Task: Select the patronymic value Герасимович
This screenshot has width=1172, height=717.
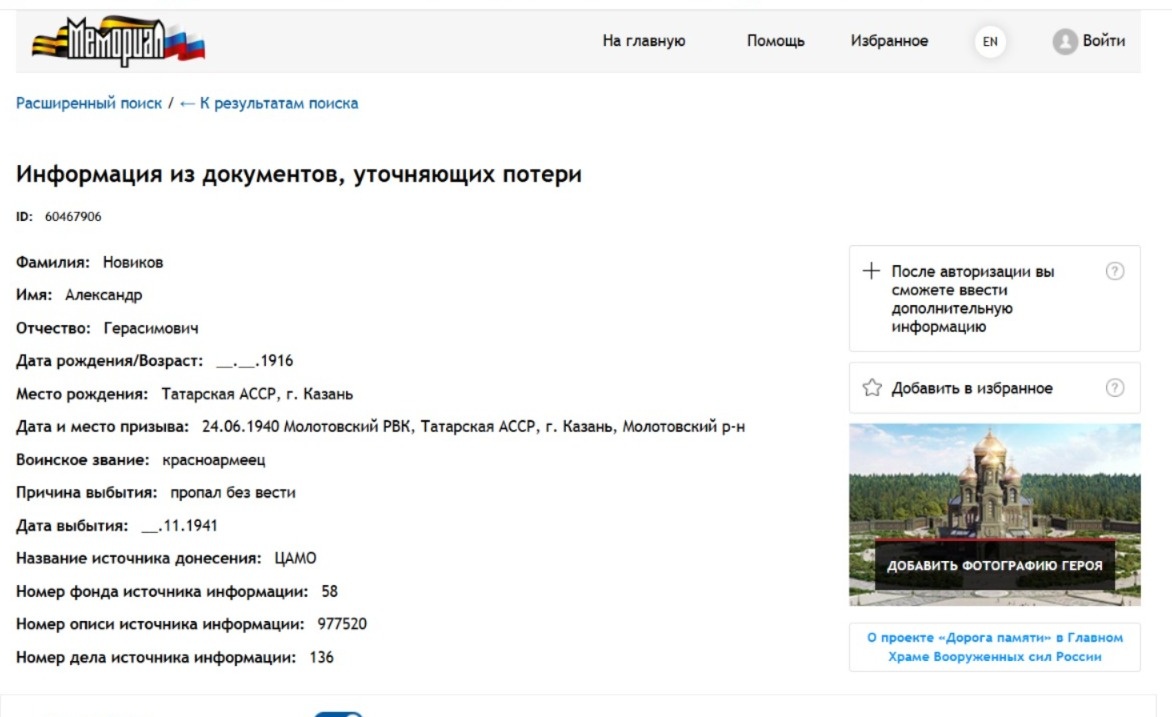Action: [151, 328]
